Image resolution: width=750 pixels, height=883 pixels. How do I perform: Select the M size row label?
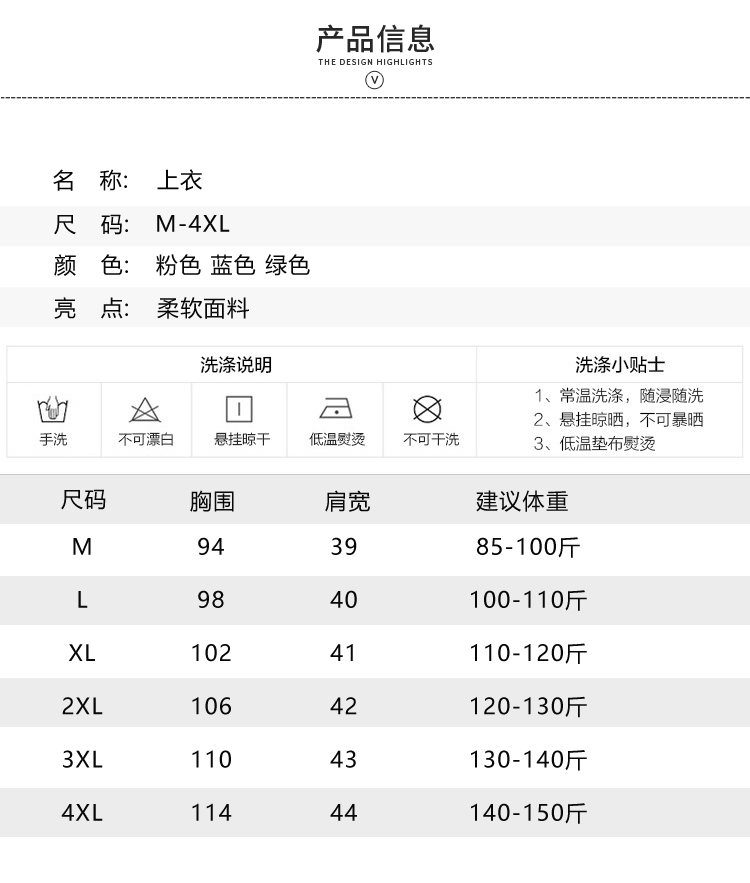(x=82, y=547)
